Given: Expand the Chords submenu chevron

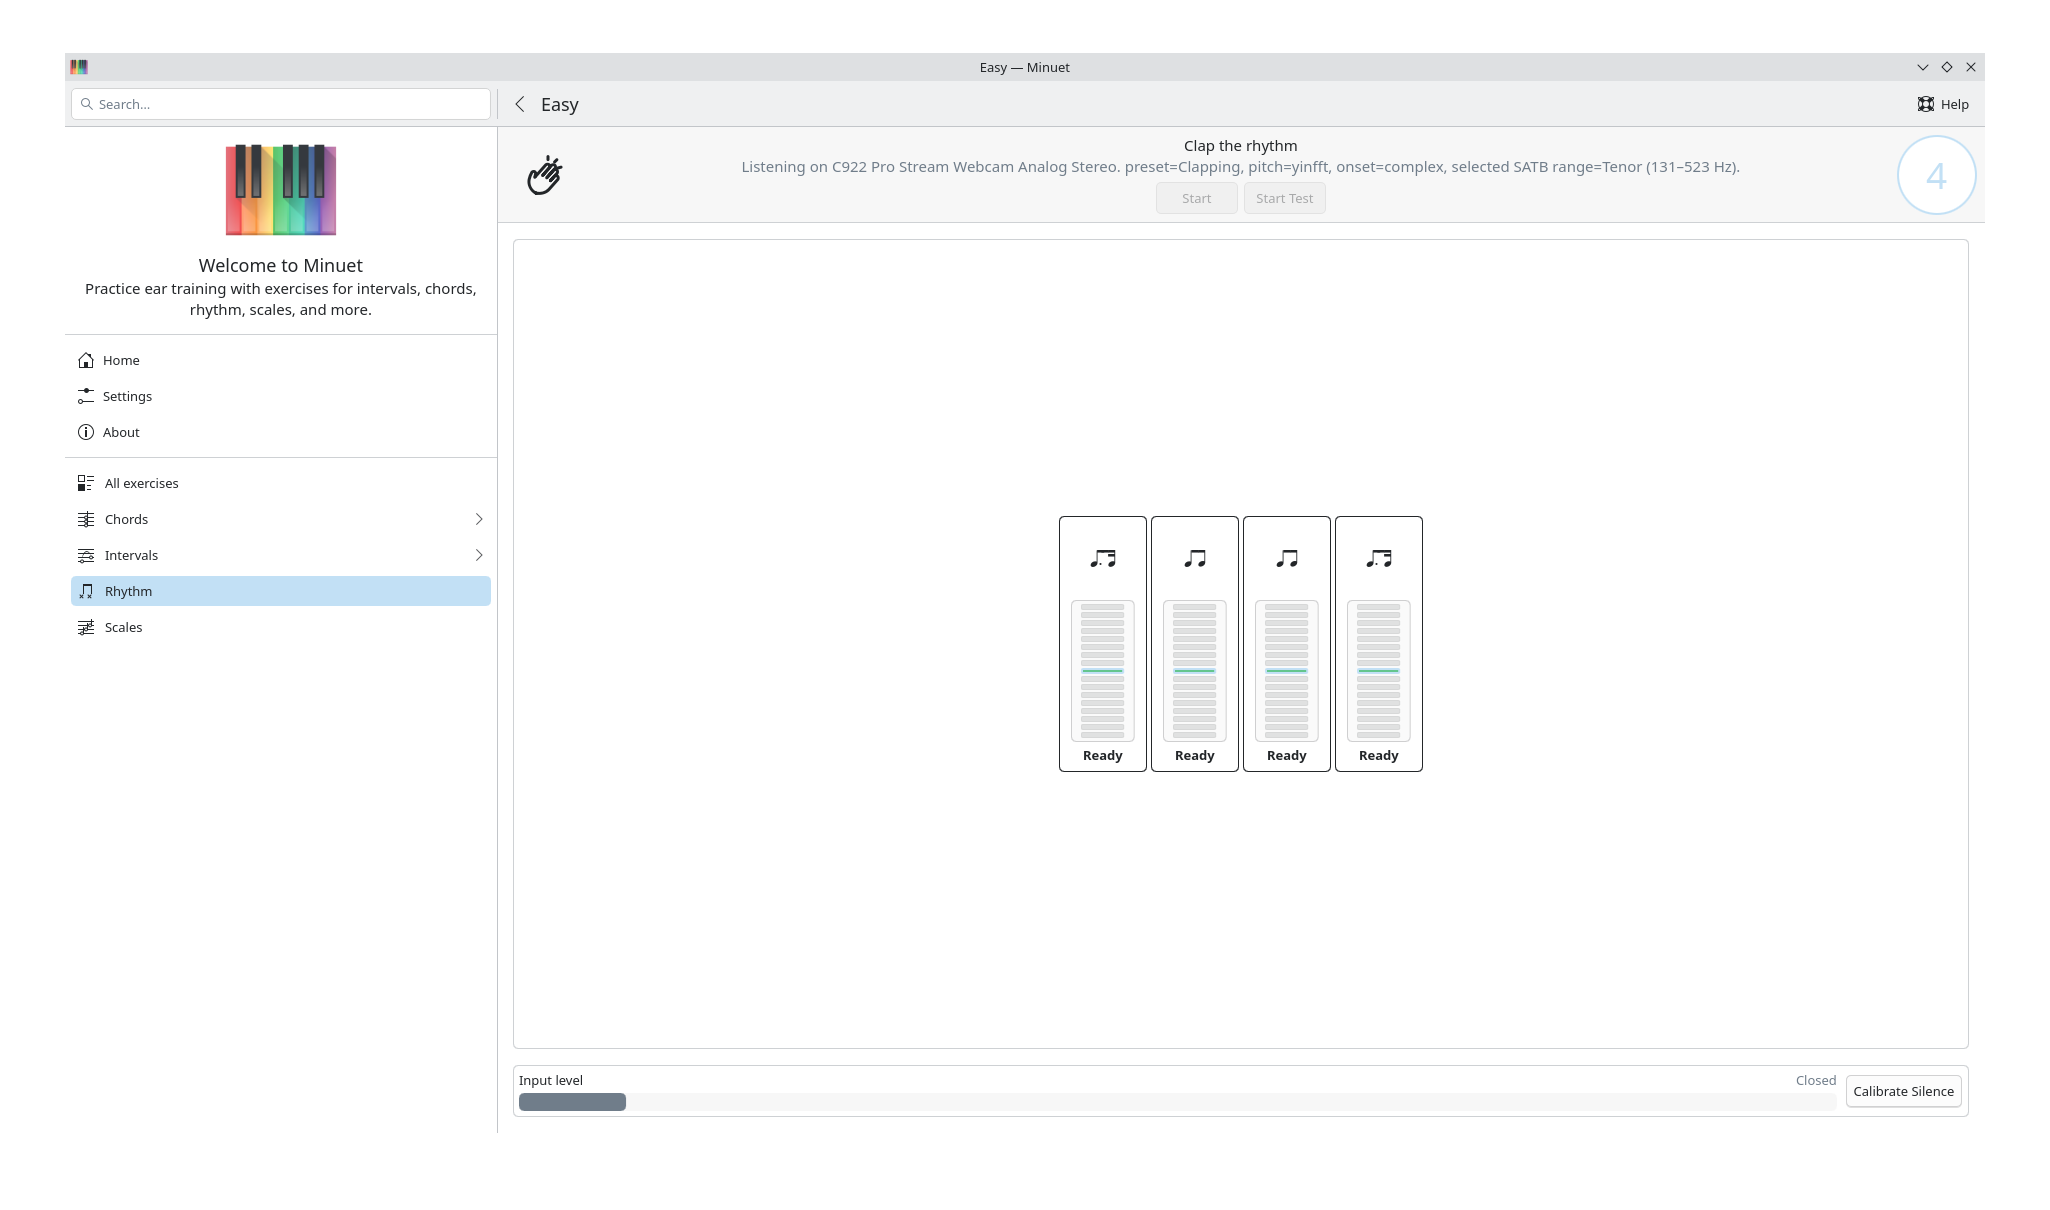Looking at the screenshot, I should (x=479, y=519).
